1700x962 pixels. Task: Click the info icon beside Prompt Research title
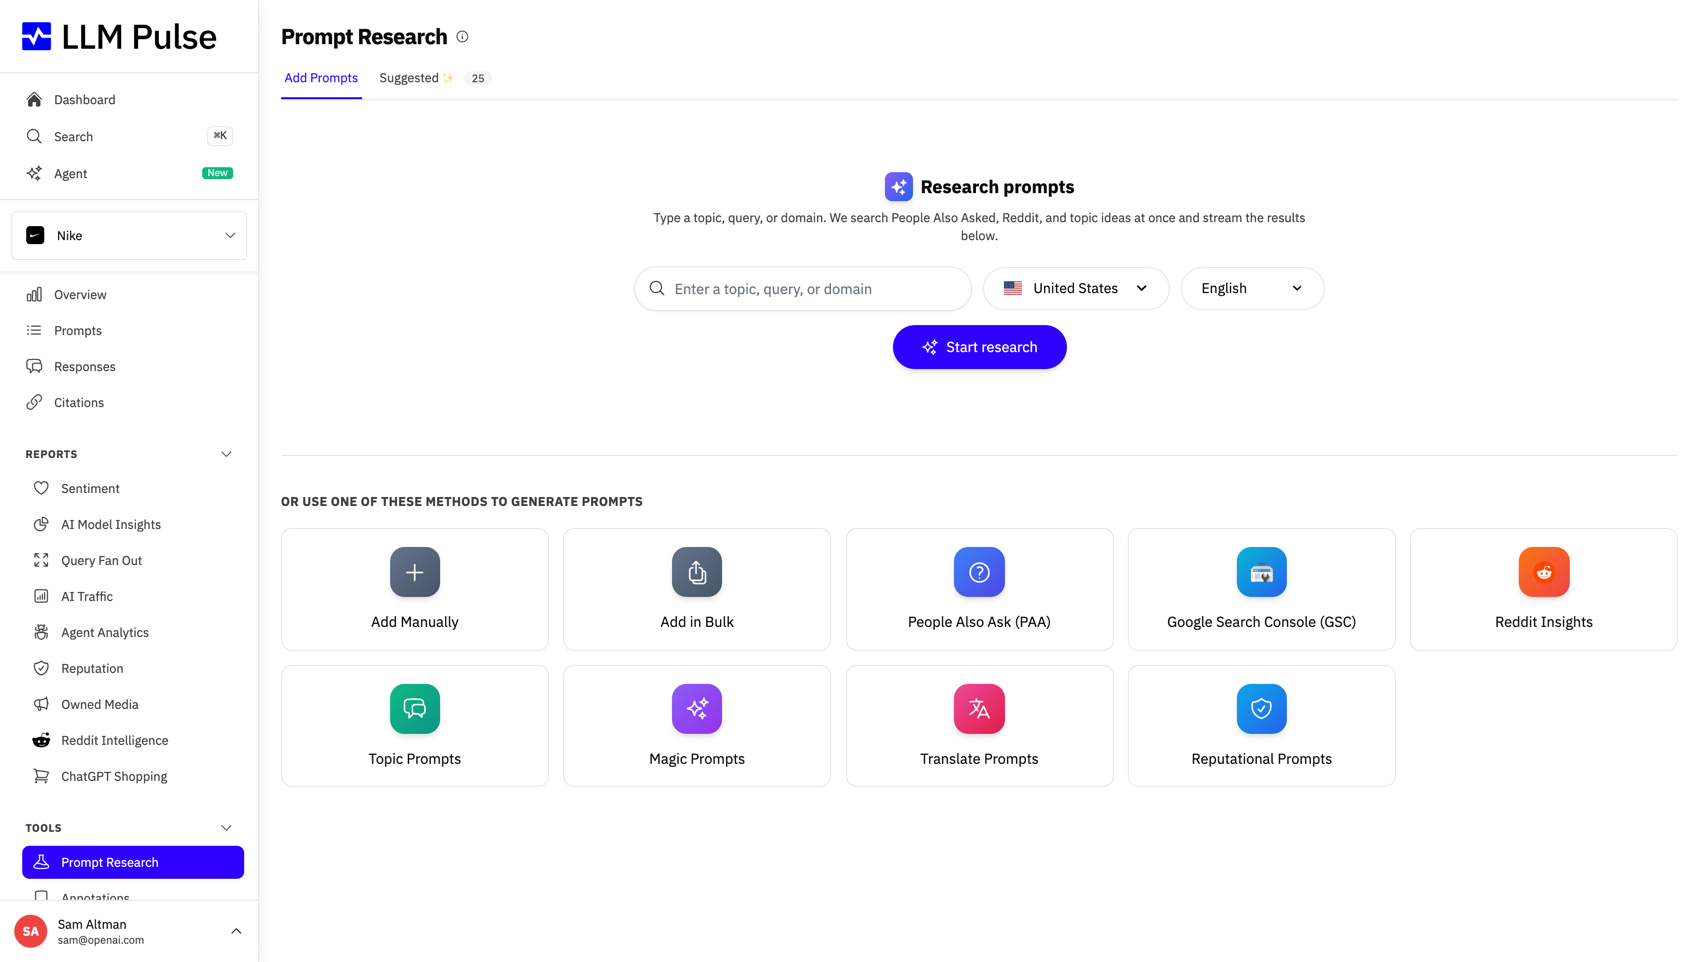462,37
